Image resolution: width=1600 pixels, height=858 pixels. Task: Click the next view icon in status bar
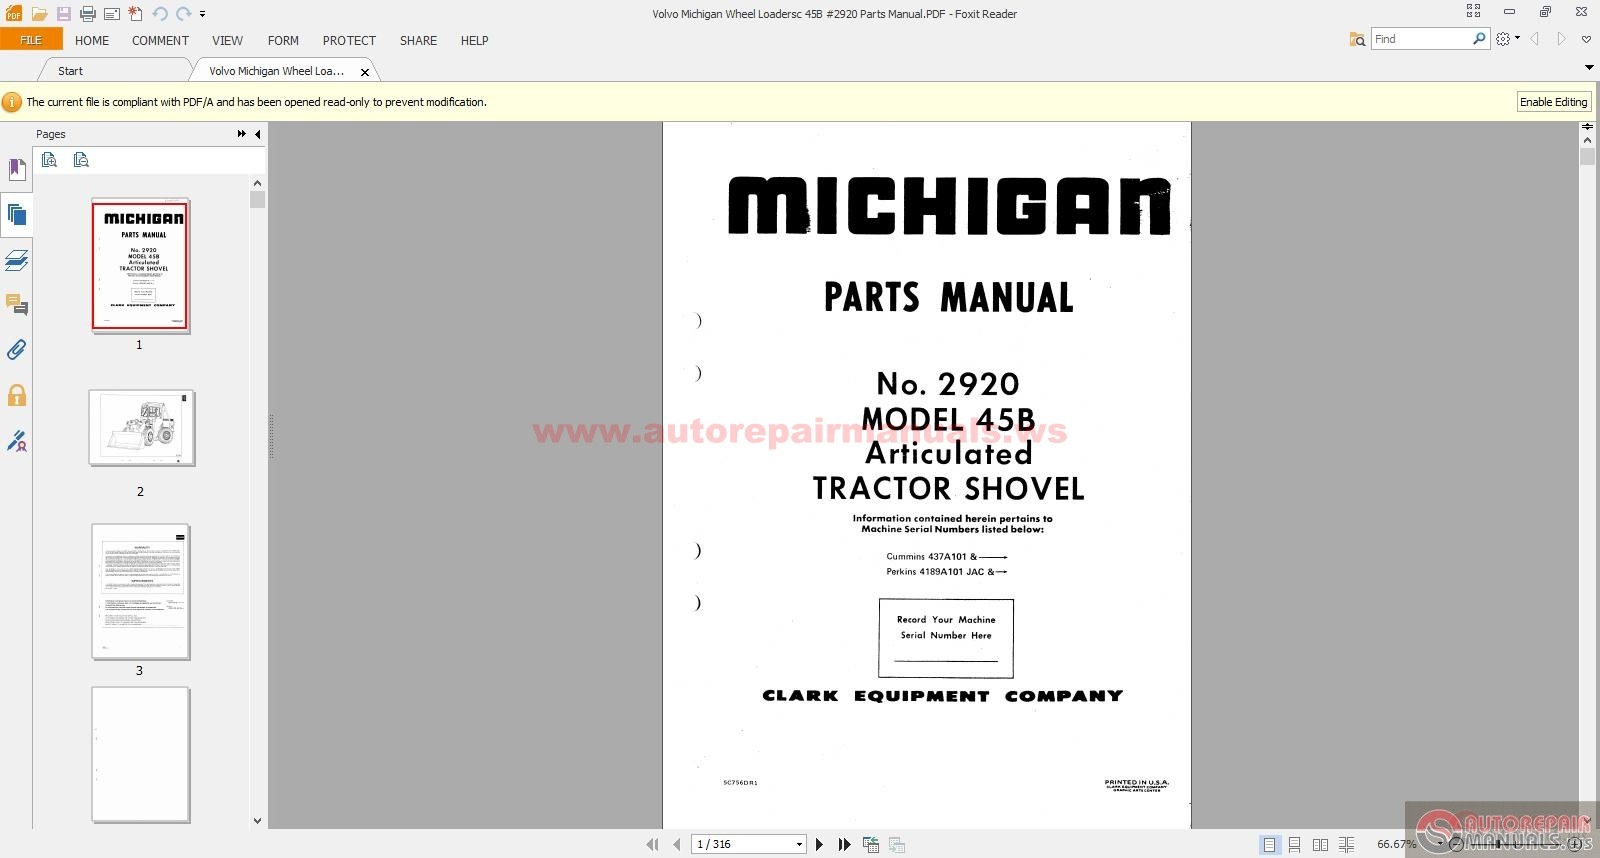click(896, 845)
